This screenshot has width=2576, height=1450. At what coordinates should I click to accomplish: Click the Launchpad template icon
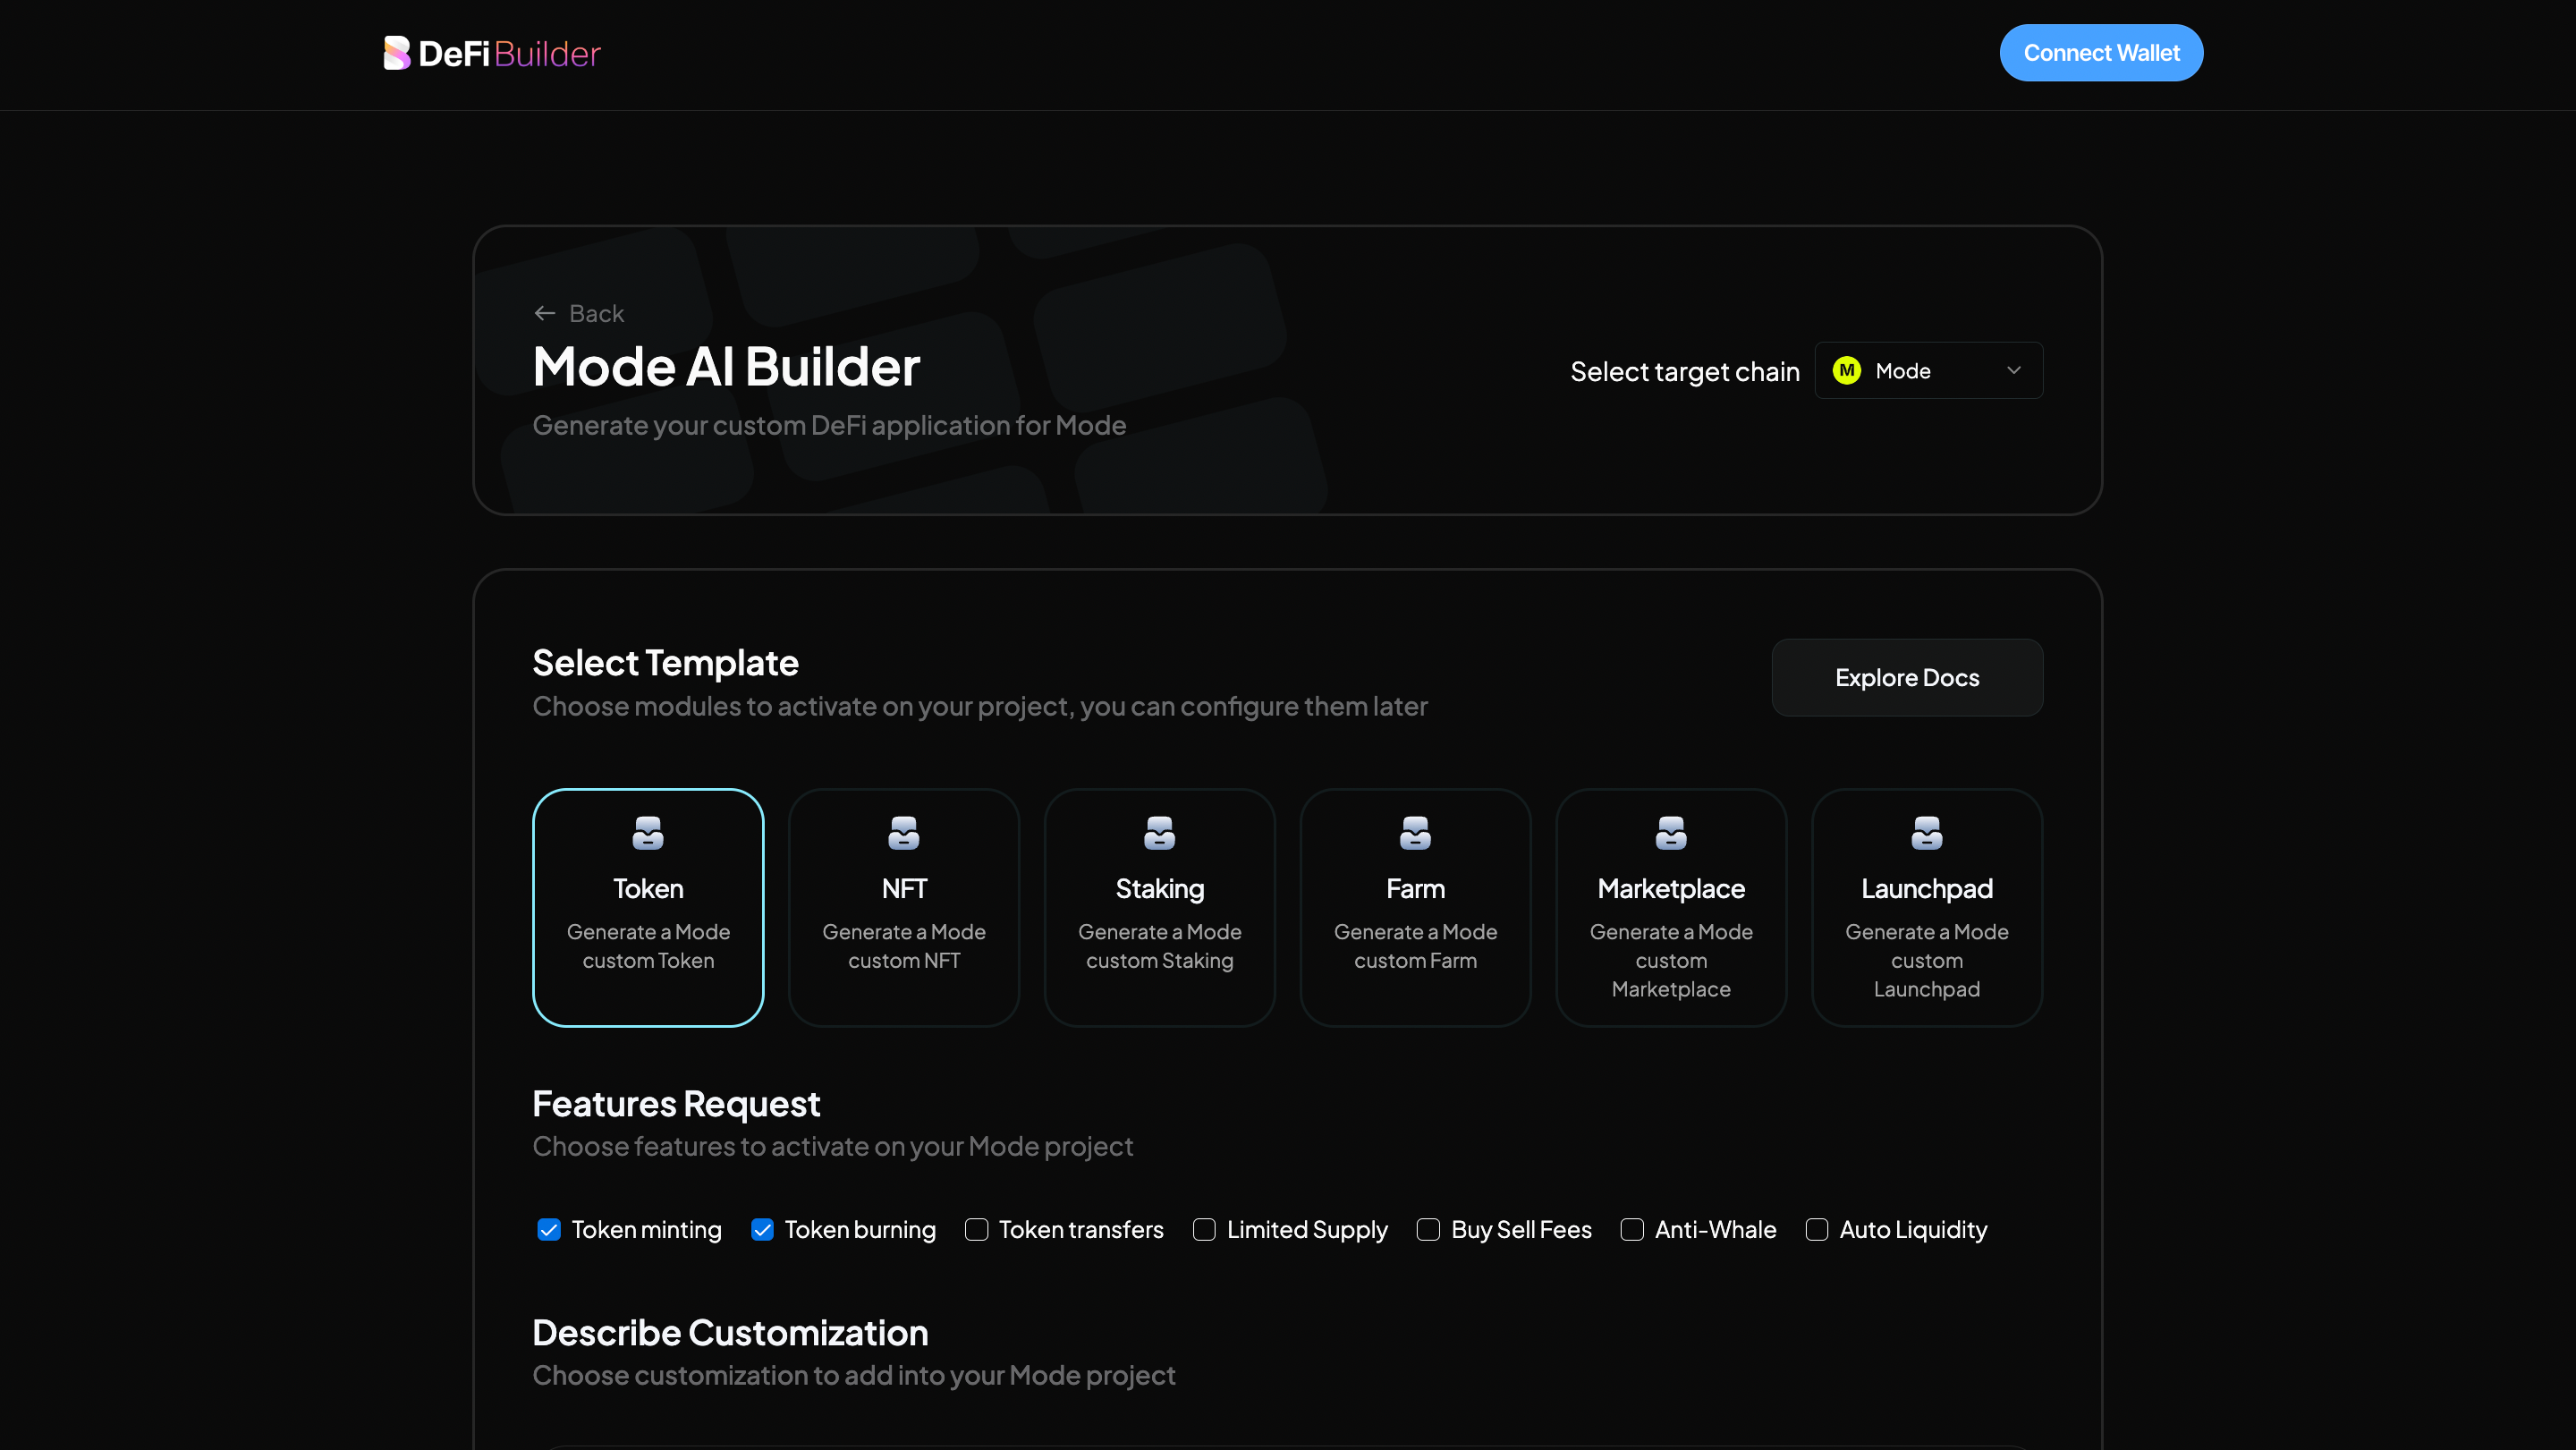1926,833
